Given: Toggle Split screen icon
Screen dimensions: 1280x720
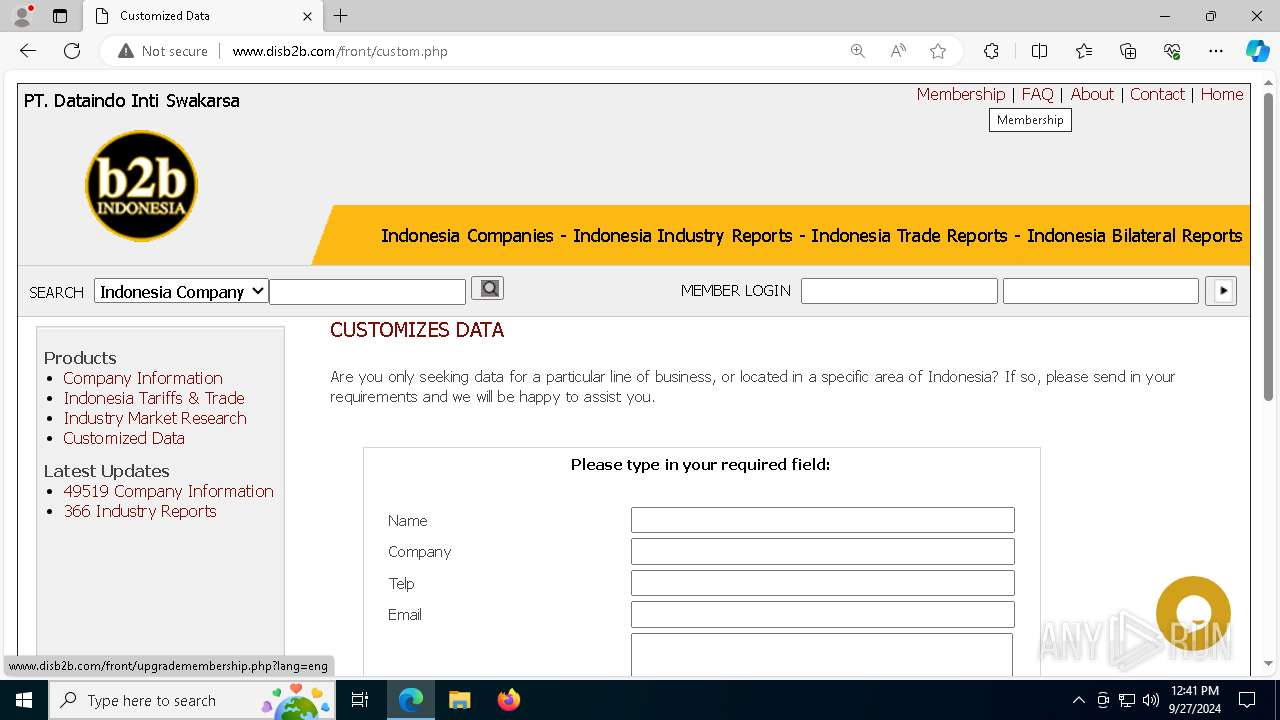Looking at the screenshot, I should pyautogui.click(x=1039, y=51).
